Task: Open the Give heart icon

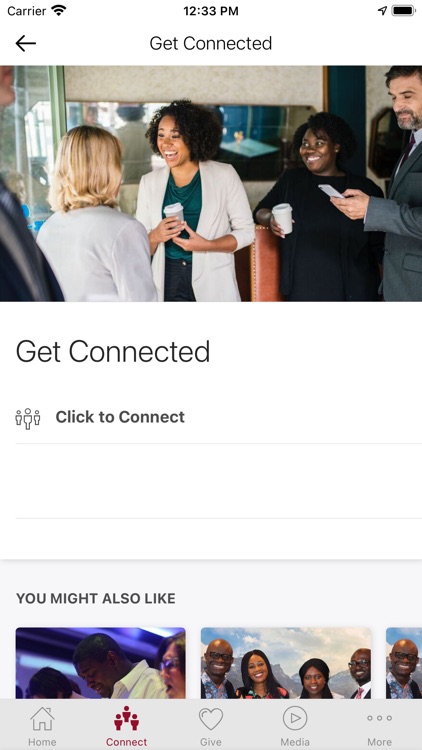Action: coord(211,718)
